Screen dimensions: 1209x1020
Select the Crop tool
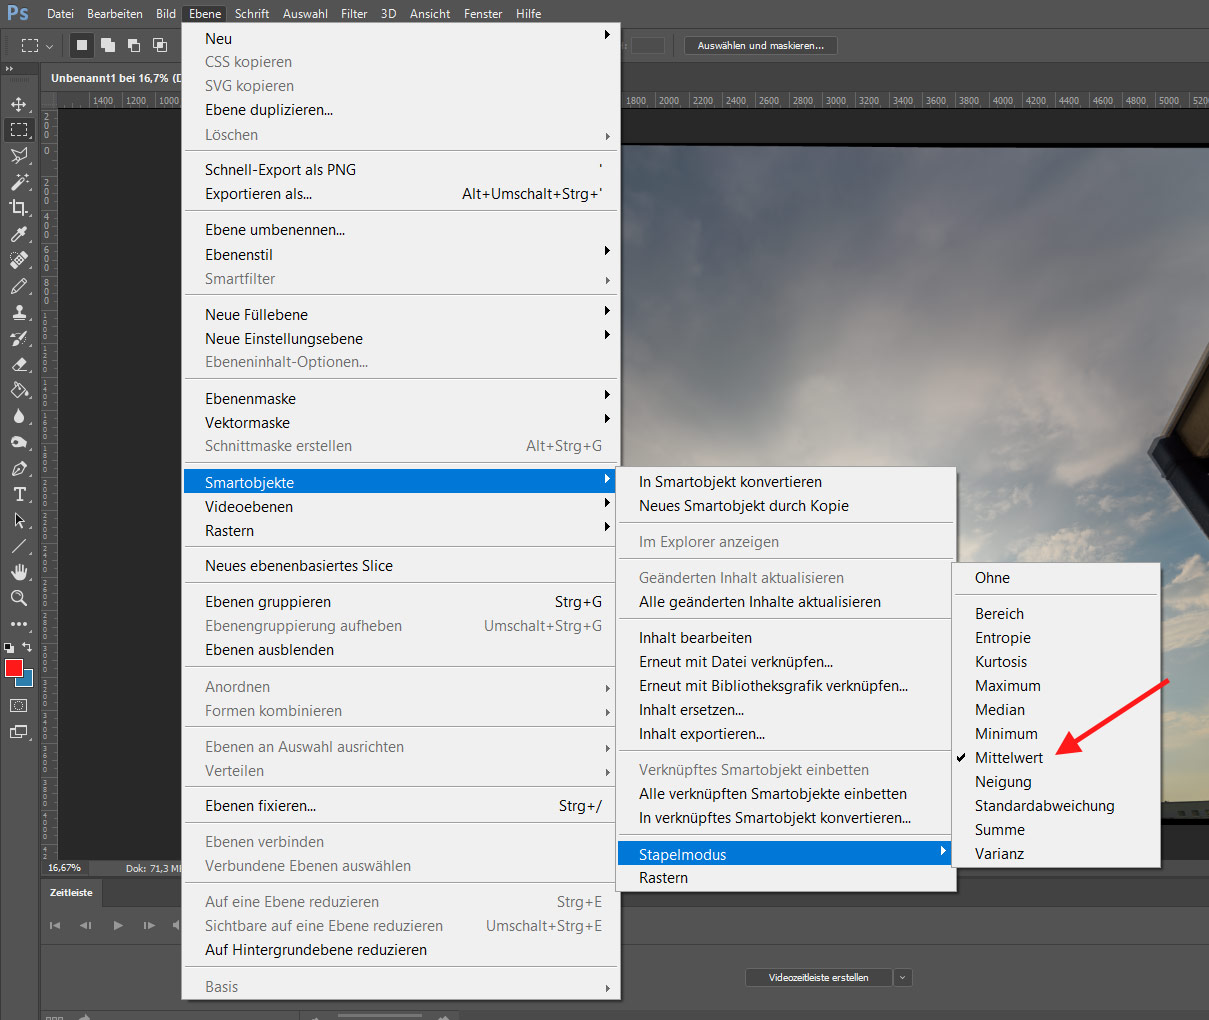[x=19, y=207]
